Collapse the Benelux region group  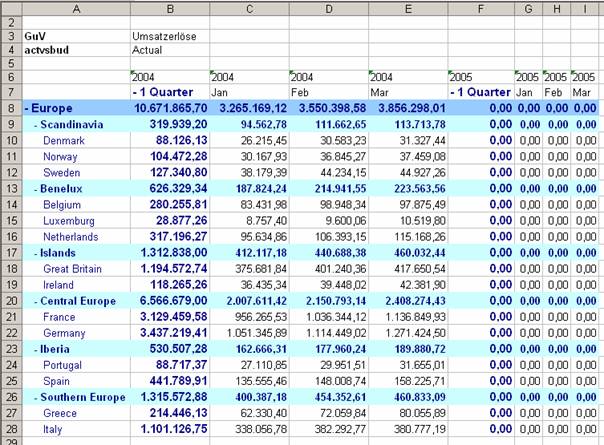(x=37, y=188)
